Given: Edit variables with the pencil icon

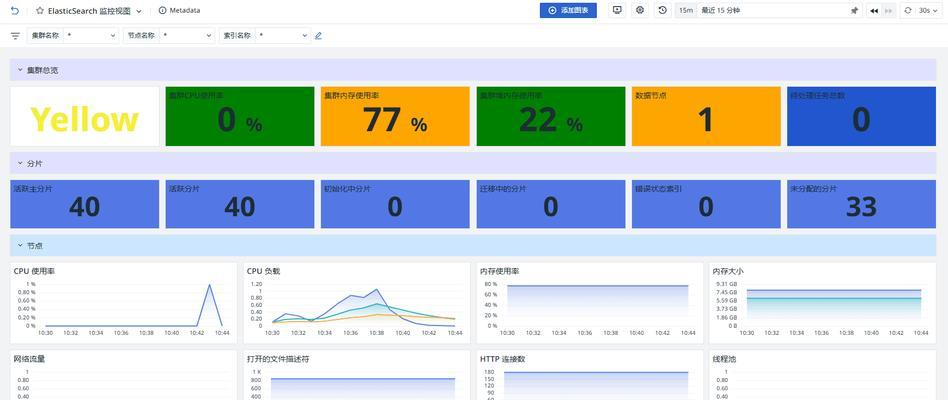Looking at the screenshot, I should pyautogui.click(x=319, y=36).
